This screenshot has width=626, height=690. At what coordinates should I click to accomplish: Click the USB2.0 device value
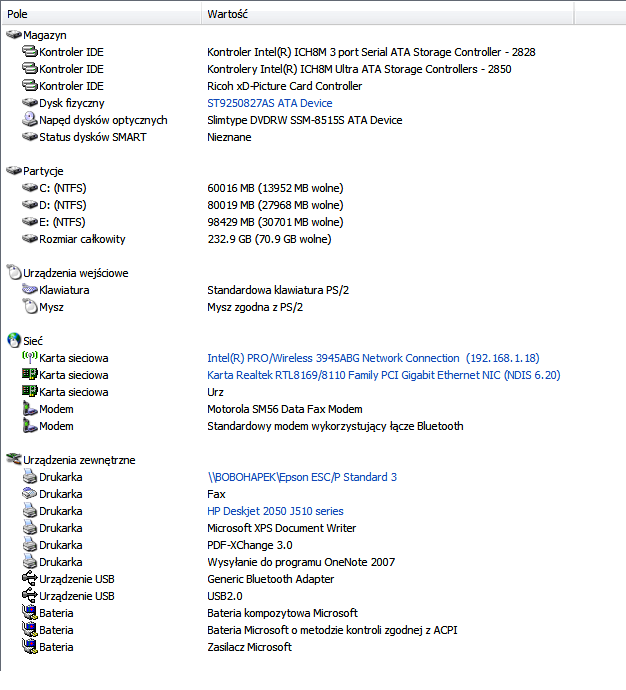pos(224,596)
